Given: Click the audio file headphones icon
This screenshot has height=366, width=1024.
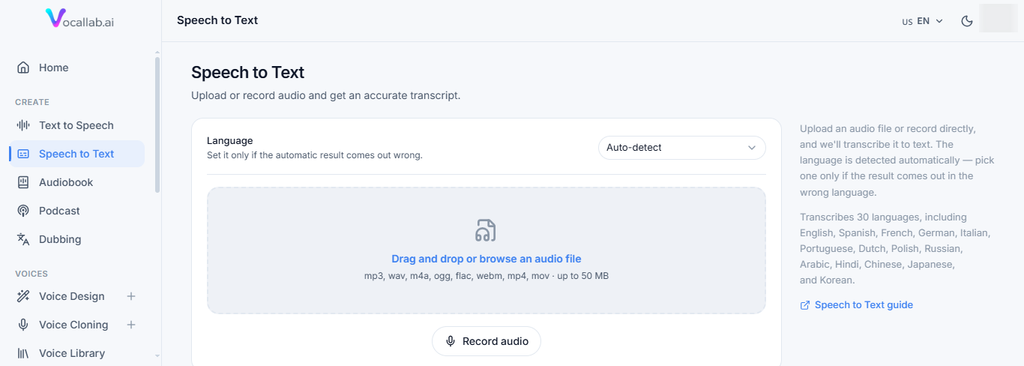Looking at the screenshot, I should pyautogui.click(x=485, y=231).
